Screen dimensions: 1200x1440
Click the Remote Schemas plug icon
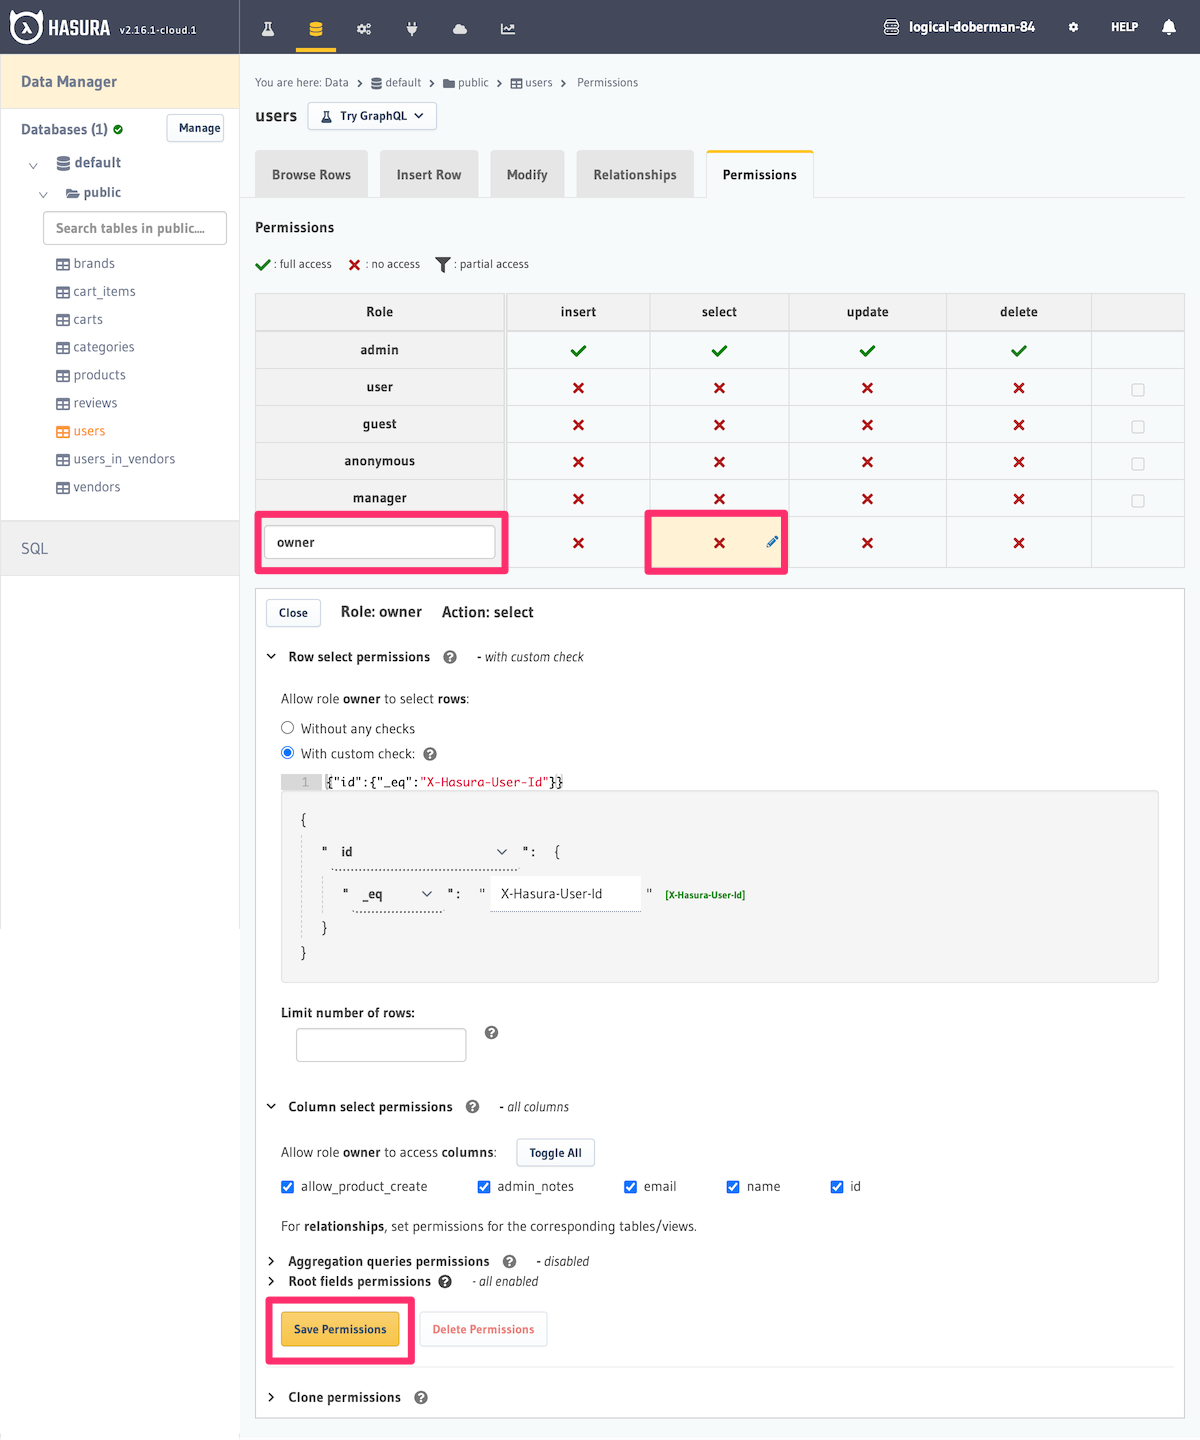(412, 28)
